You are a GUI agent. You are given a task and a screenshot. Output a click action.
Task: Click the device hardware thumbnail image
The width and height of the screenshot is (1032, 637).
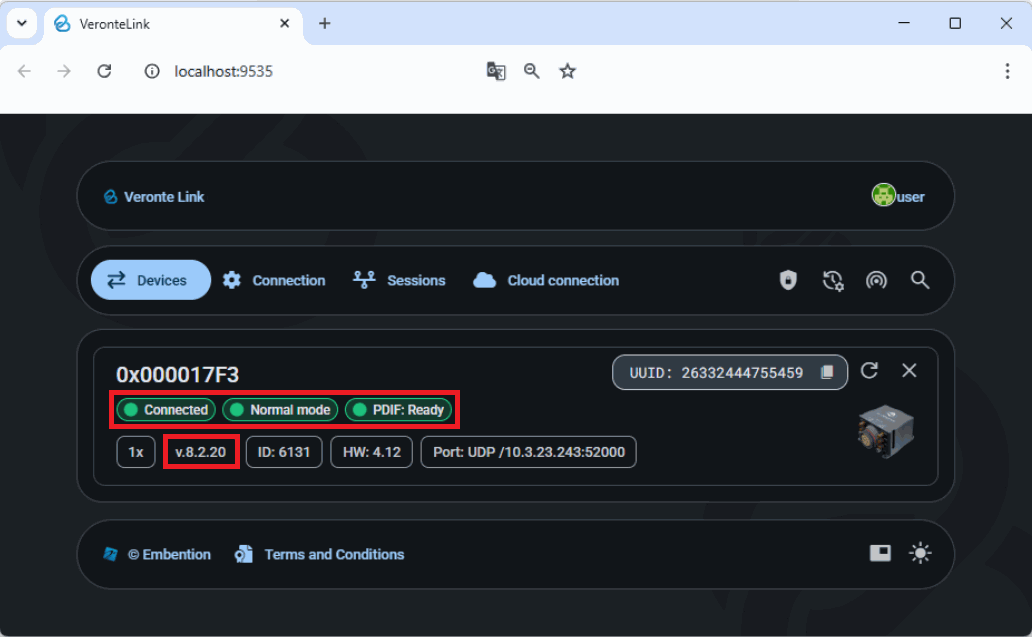[885, 429]
